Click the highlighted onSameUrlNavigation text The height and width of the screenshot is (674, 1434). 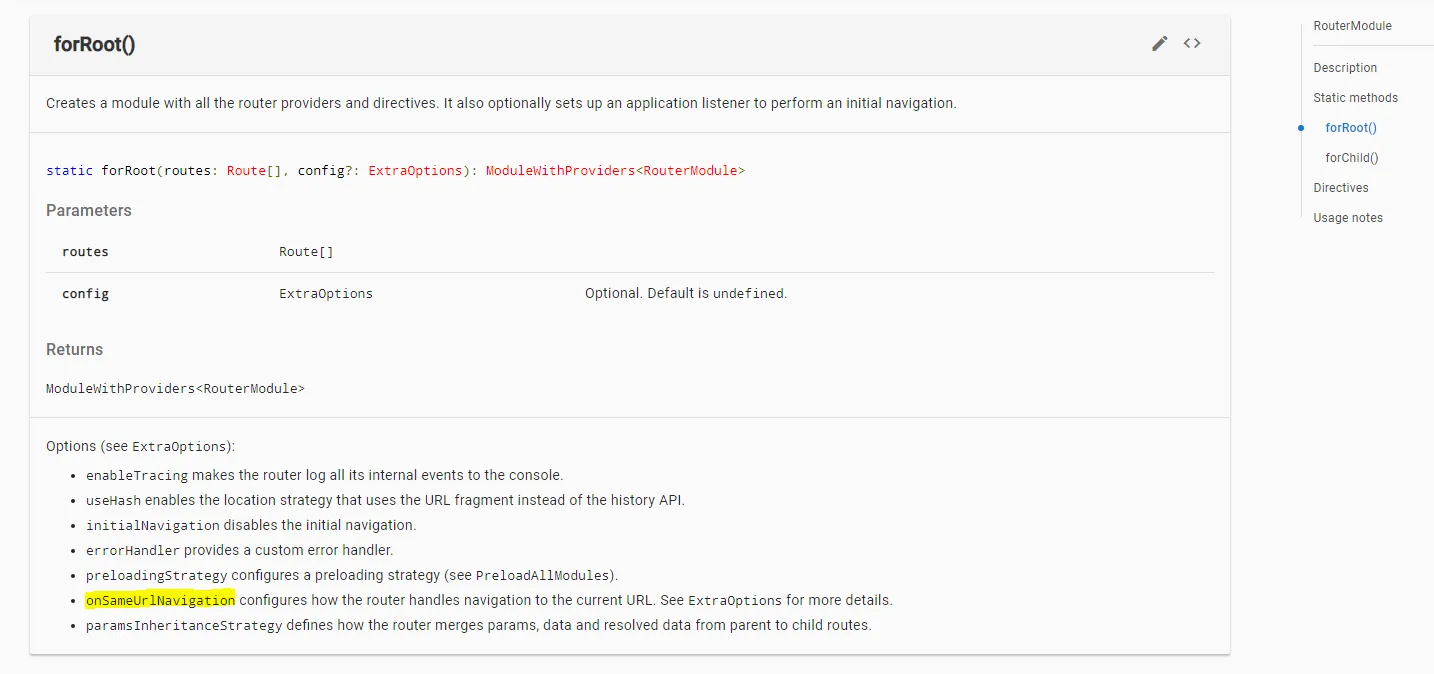click(160, 600)
